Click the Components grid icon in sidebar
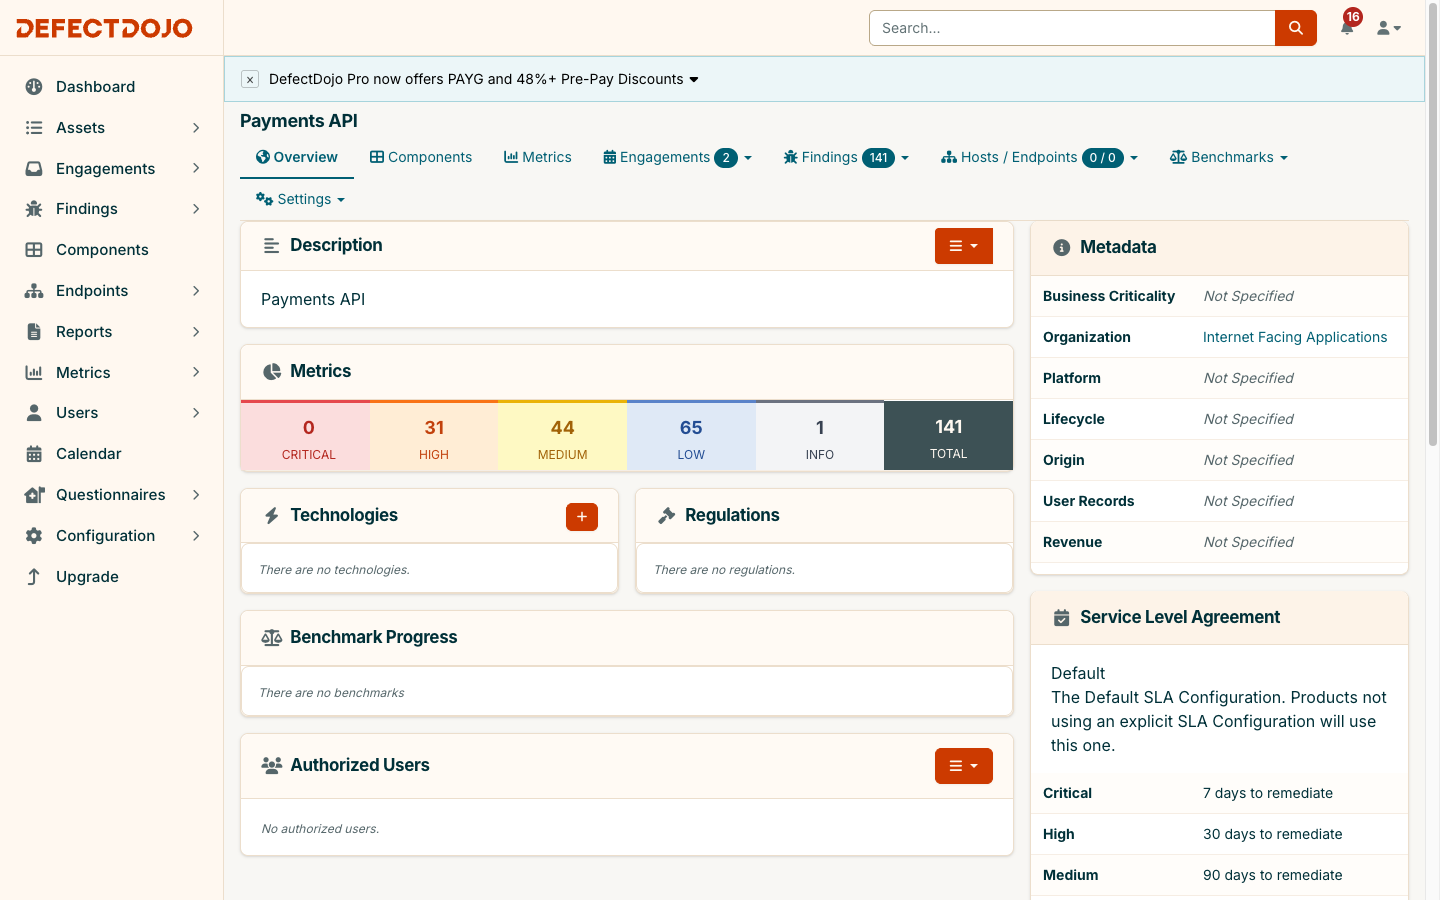The image size is (1440, 900). pos(34,250)
